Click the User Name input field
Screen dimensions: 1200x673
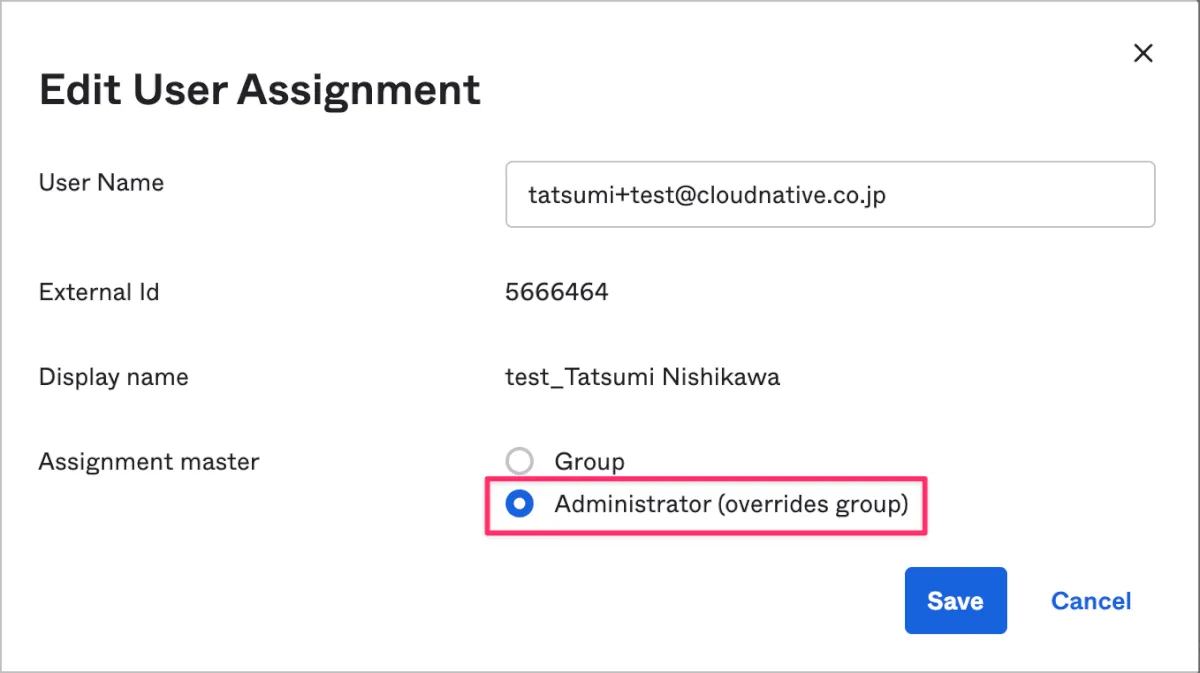point(830,195)
